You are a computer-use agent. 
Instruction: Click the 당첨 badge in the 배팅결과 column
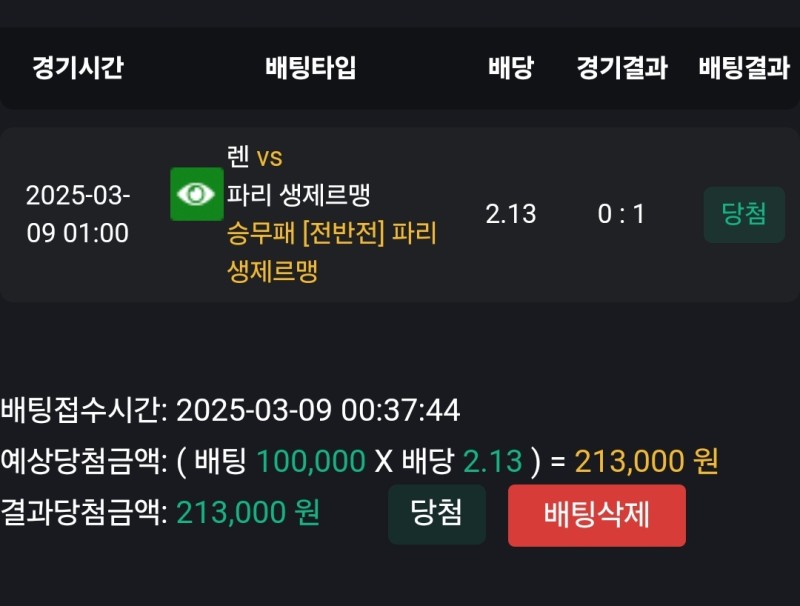pyautogui.click(x=744, y=214)
